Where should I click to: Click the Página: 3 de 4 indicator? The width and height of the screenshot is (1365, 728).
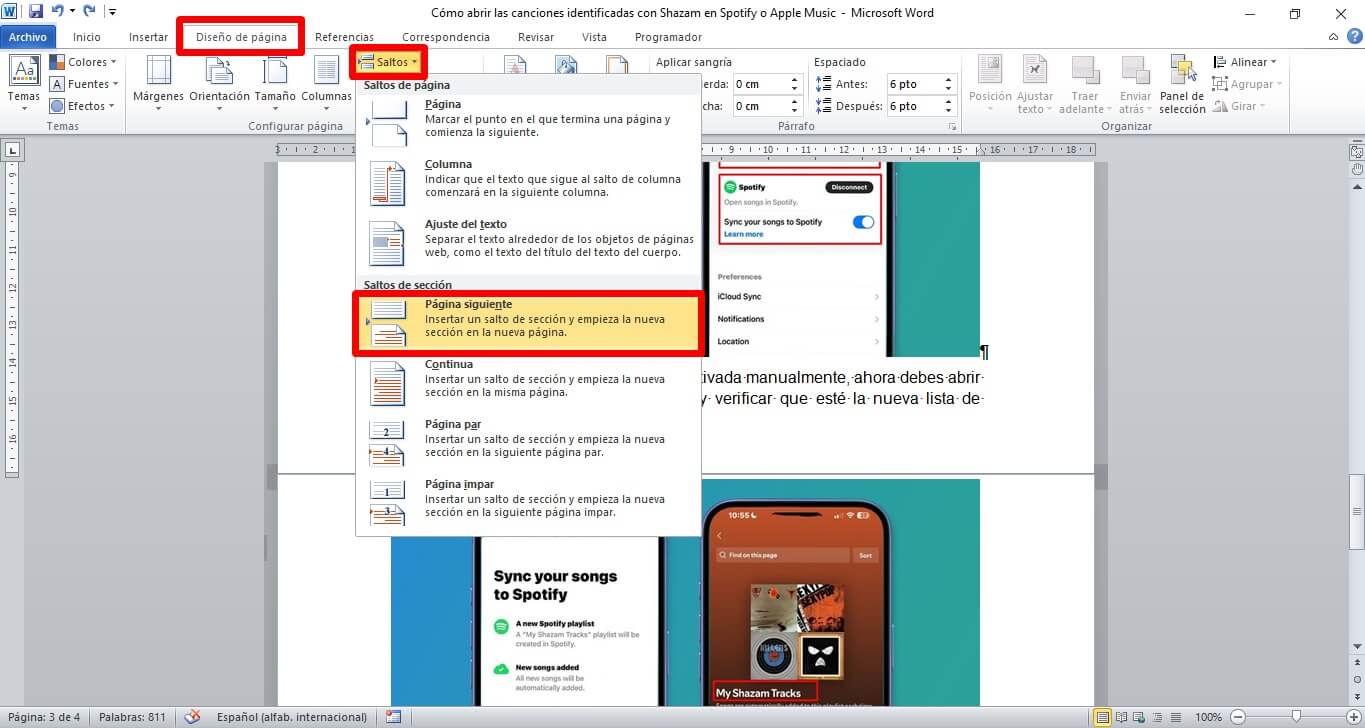(x=44, y=717)
